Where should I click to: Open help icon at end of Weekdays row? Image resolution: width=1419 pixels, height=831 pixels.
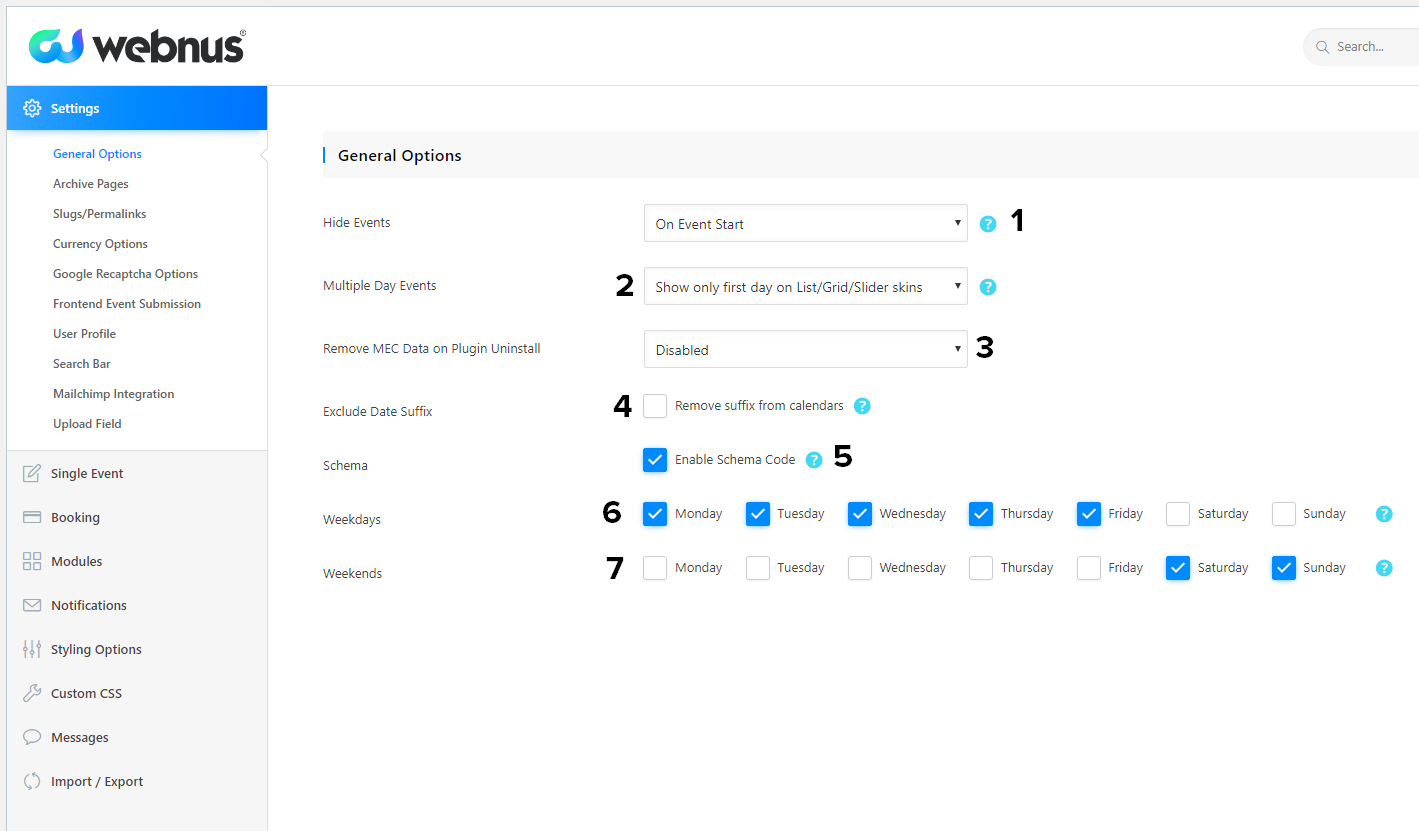[1384, 514]
